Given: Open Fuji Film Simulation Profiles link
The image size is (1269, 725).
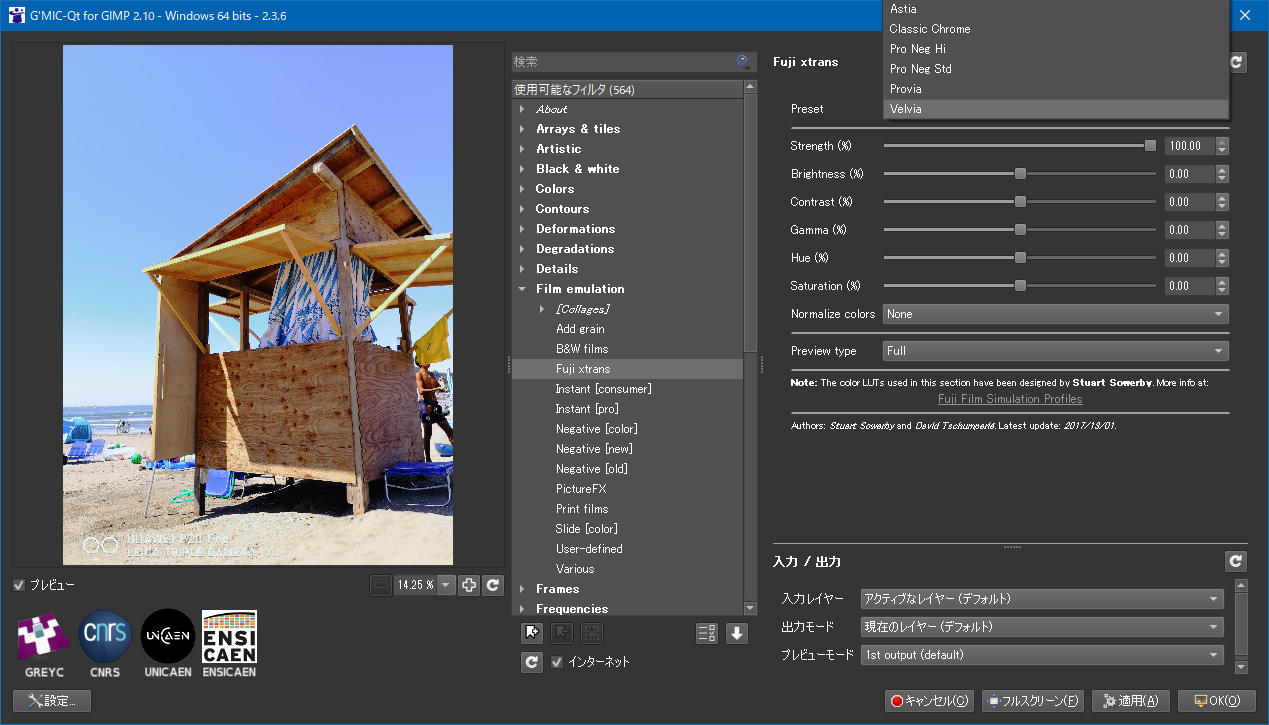Looking at the screenshot, I should coord(1010,399).
